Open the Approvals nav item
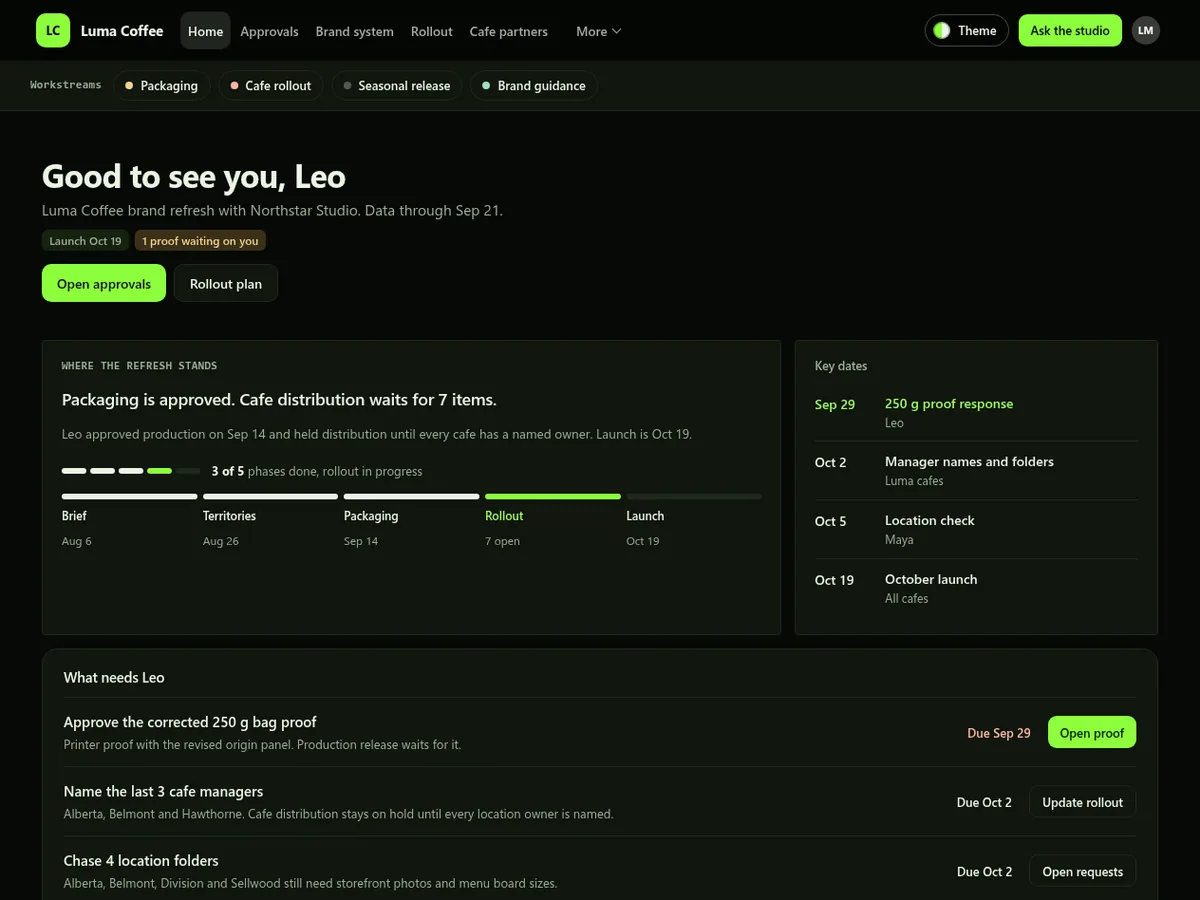 [269, 31]
